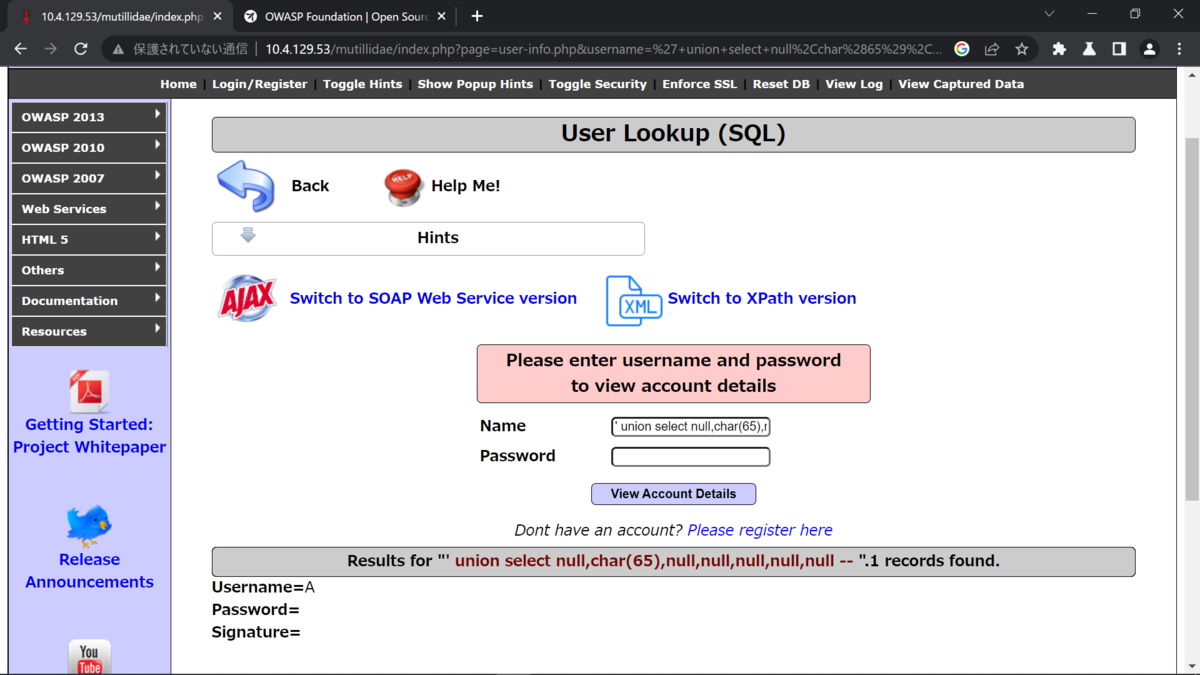Click Enforce SSL in top menu
The image size is (1200, 675).
700,84
